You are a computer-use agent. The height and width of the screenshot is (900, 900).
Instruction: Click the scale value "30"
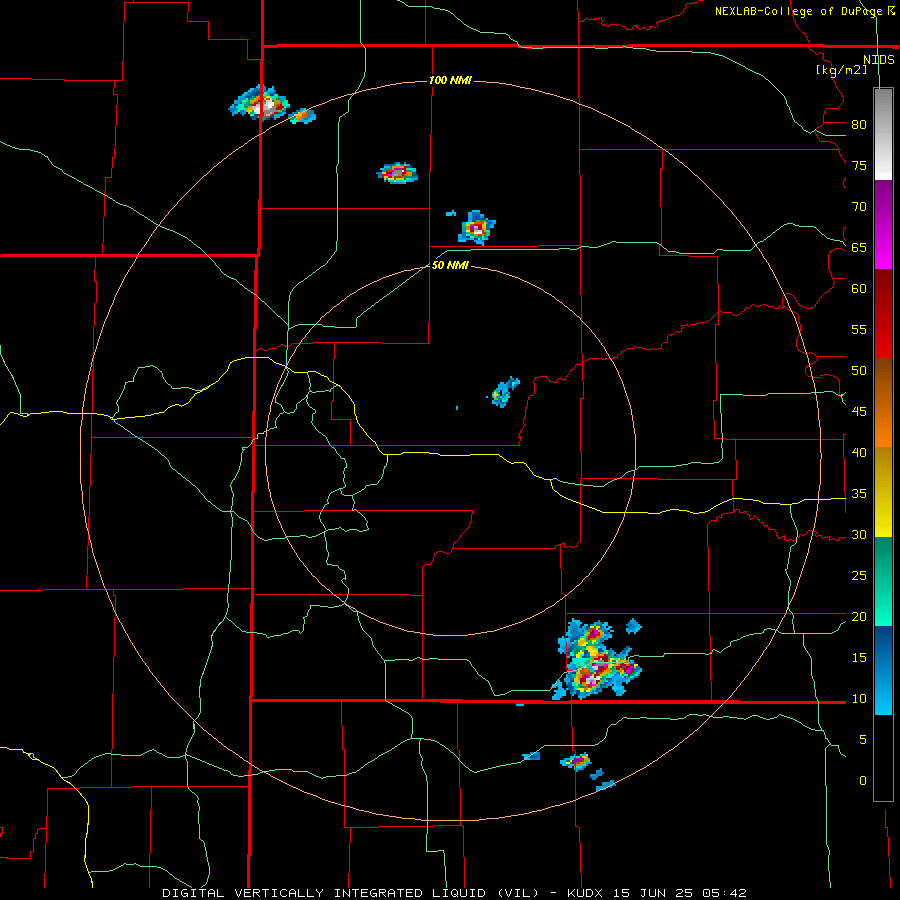(859, 535)
